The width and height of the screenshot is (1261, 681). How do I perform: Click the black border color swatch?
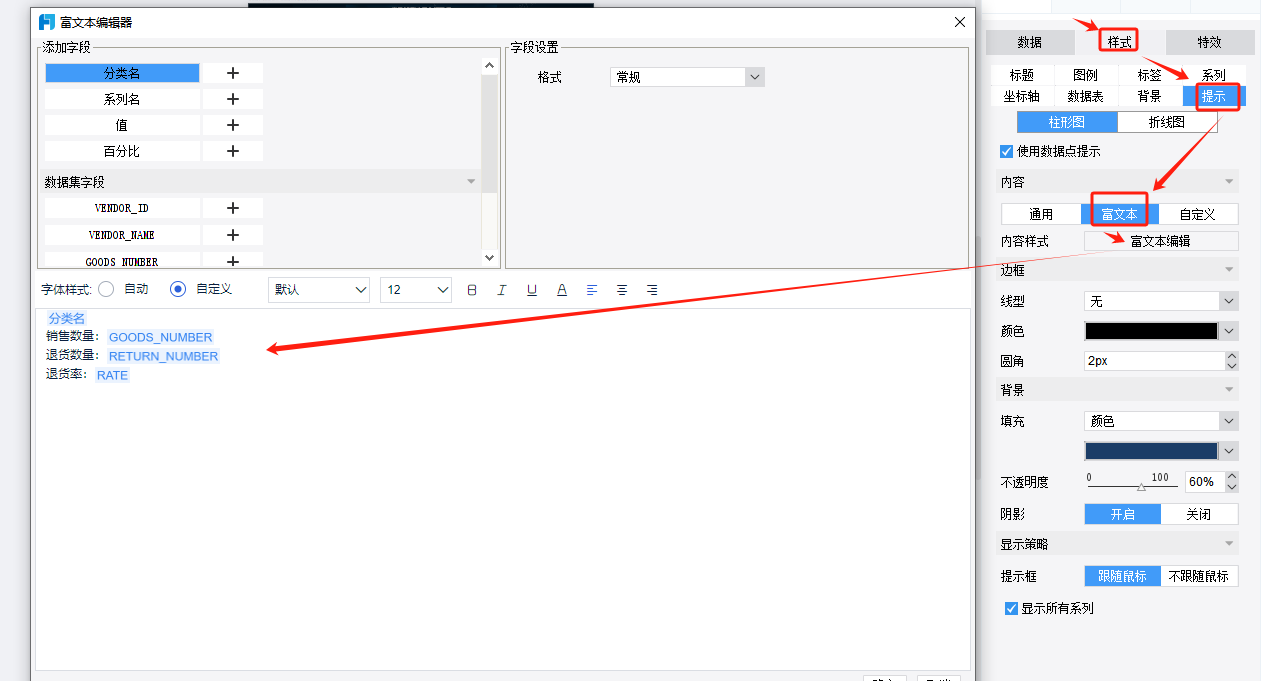click(x=1151, y=331)
